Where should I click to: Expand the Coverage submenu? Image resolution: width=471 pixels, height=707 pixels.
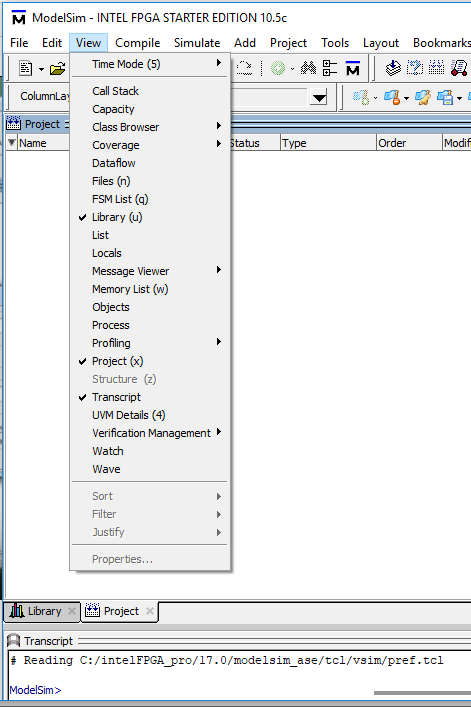pos(150,145)
